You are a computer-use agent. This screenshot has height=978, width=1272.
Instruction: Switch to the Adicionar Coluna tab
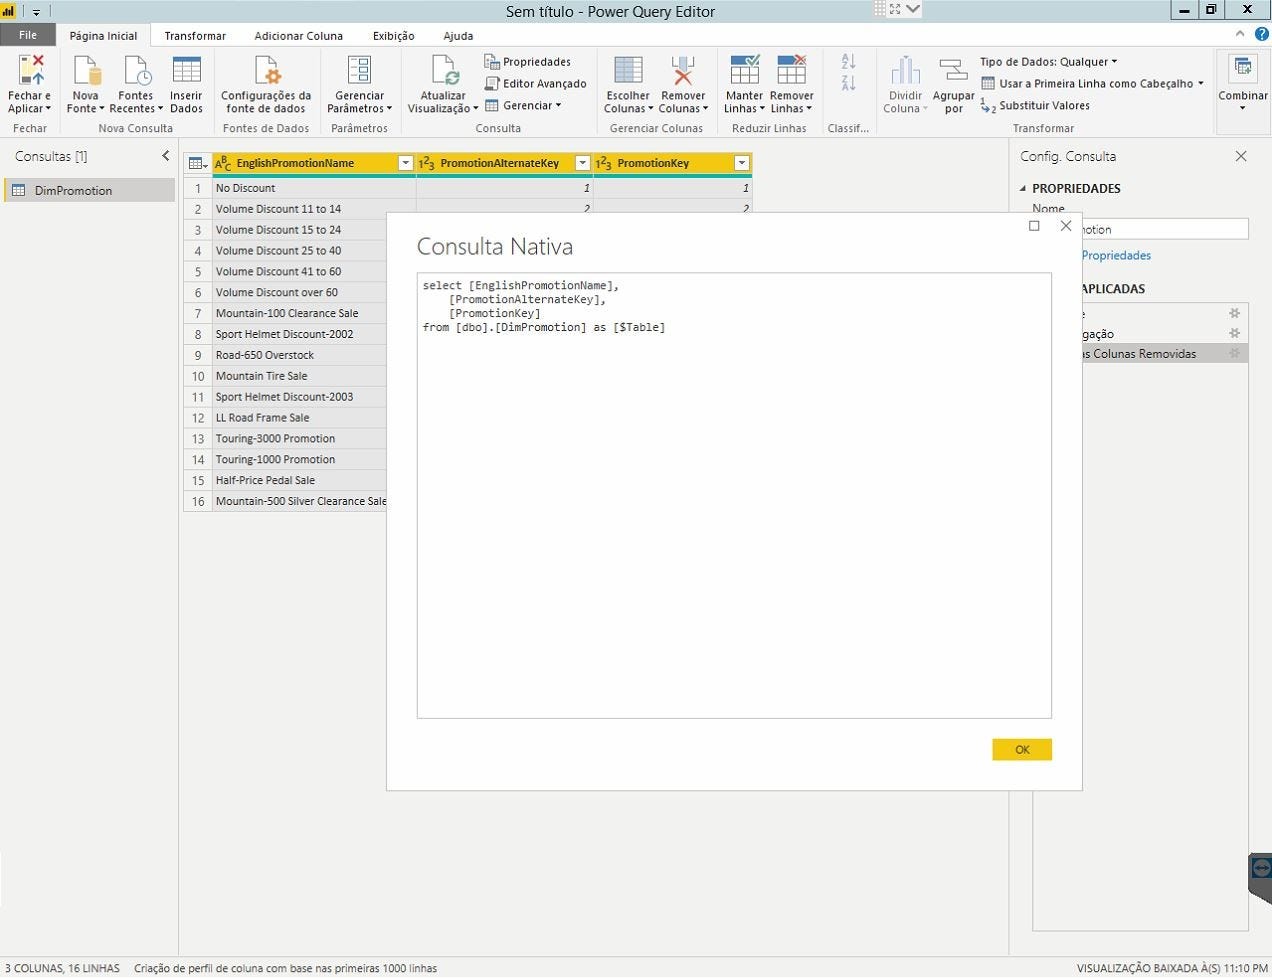[298, 36]
